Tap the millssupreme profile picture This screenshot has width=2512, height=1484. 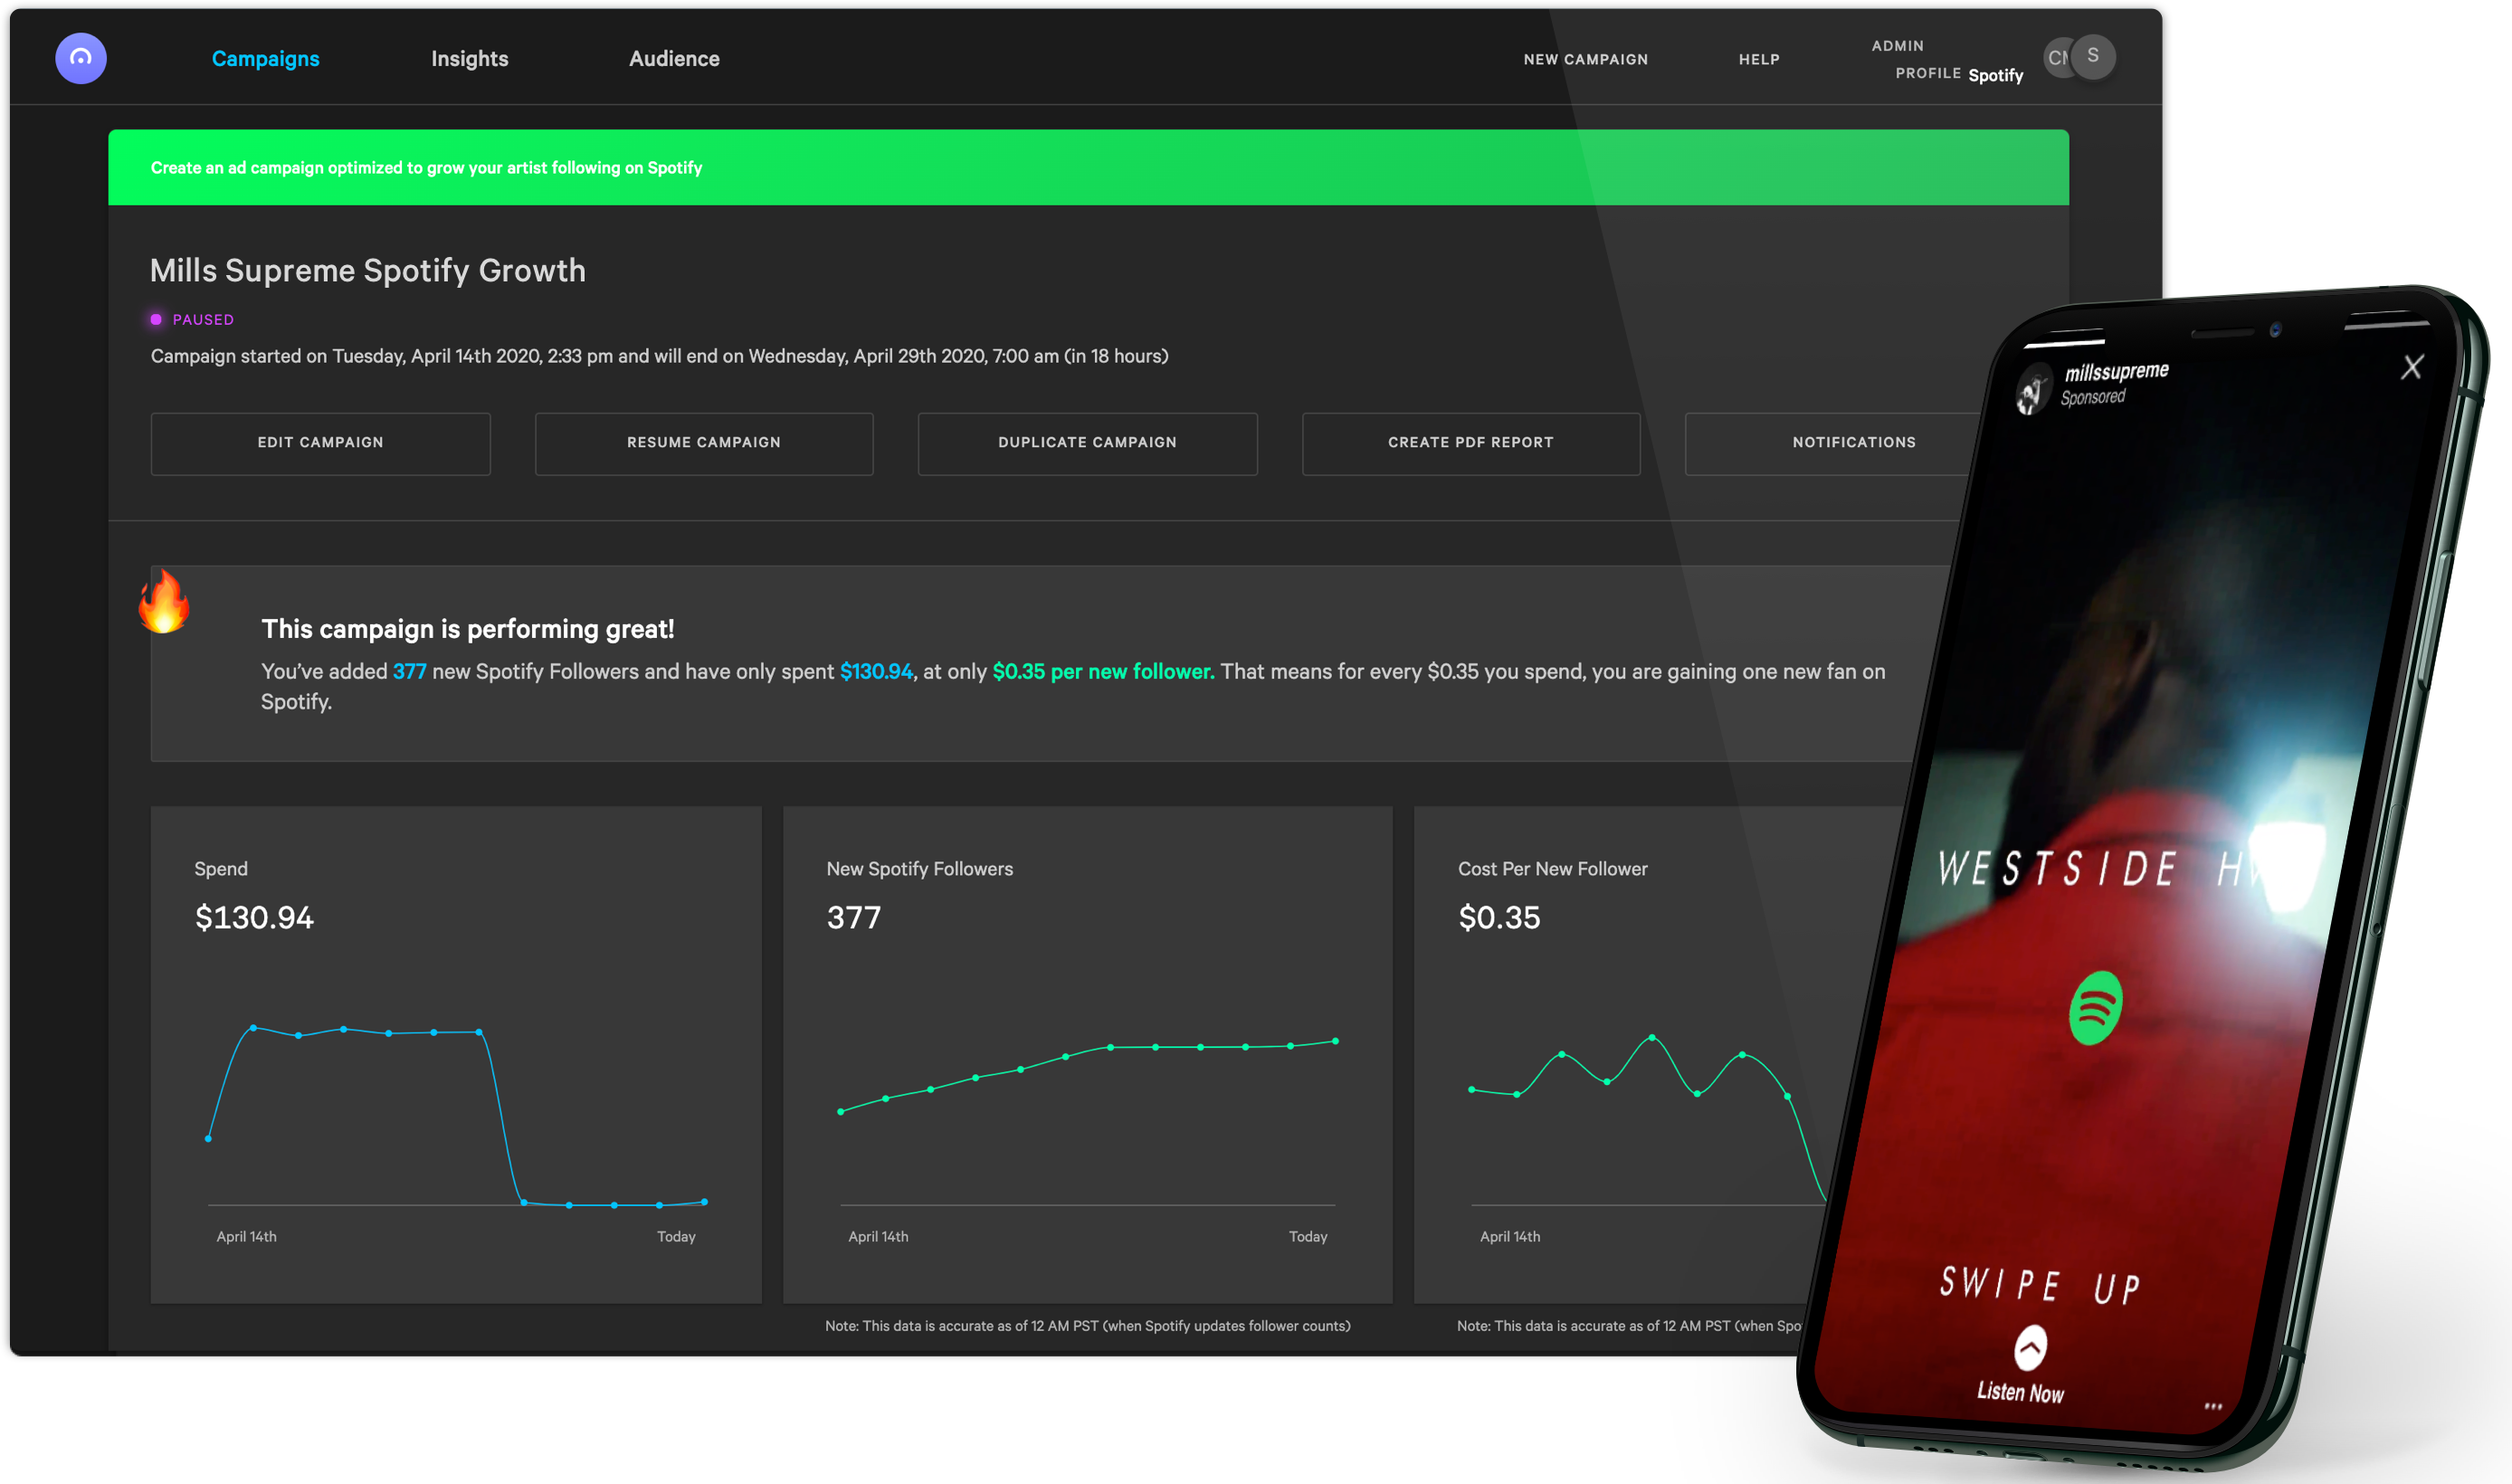pyautogui.click(x=2033, y=390)
